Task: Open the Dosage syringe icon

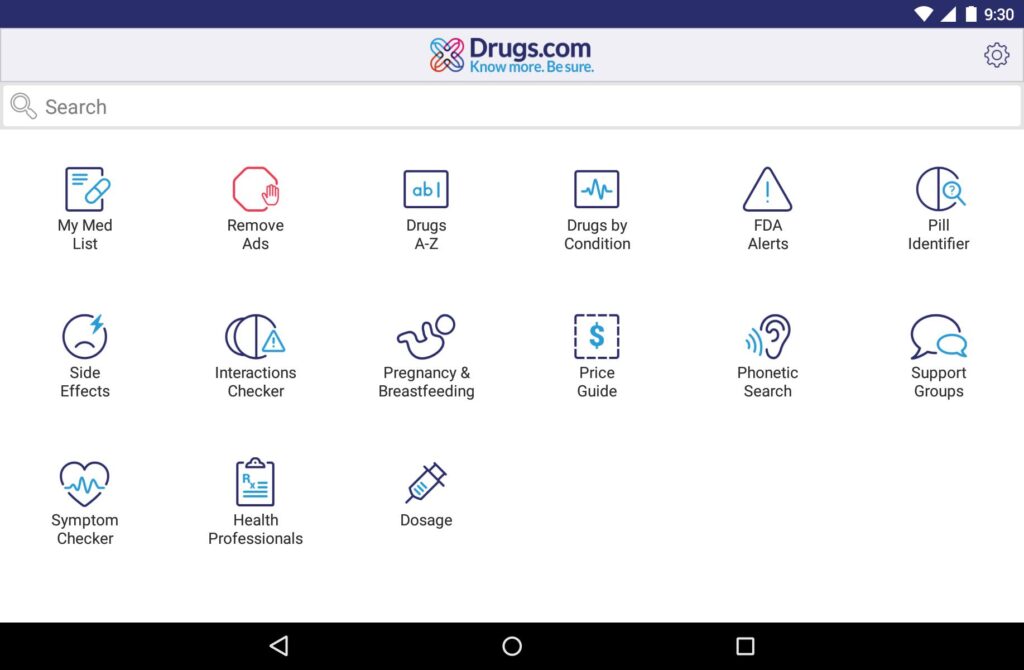Action: click(x=426, y=483)
